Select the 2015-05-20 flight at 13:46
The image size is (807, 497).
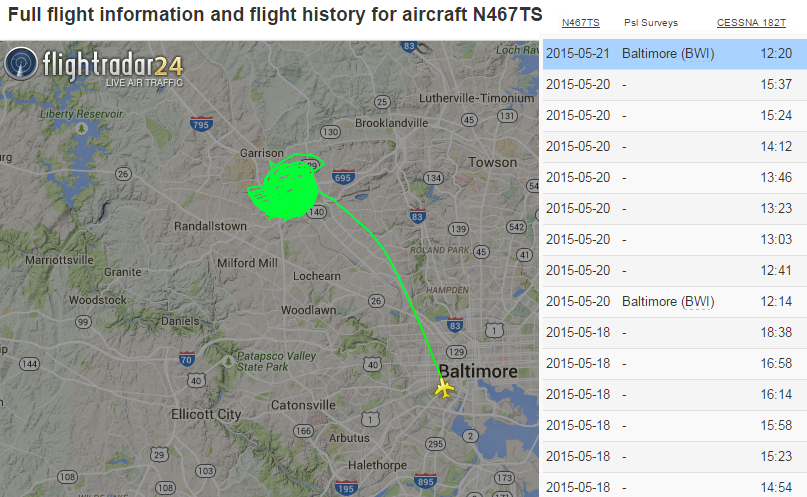[x=675, y=178]
